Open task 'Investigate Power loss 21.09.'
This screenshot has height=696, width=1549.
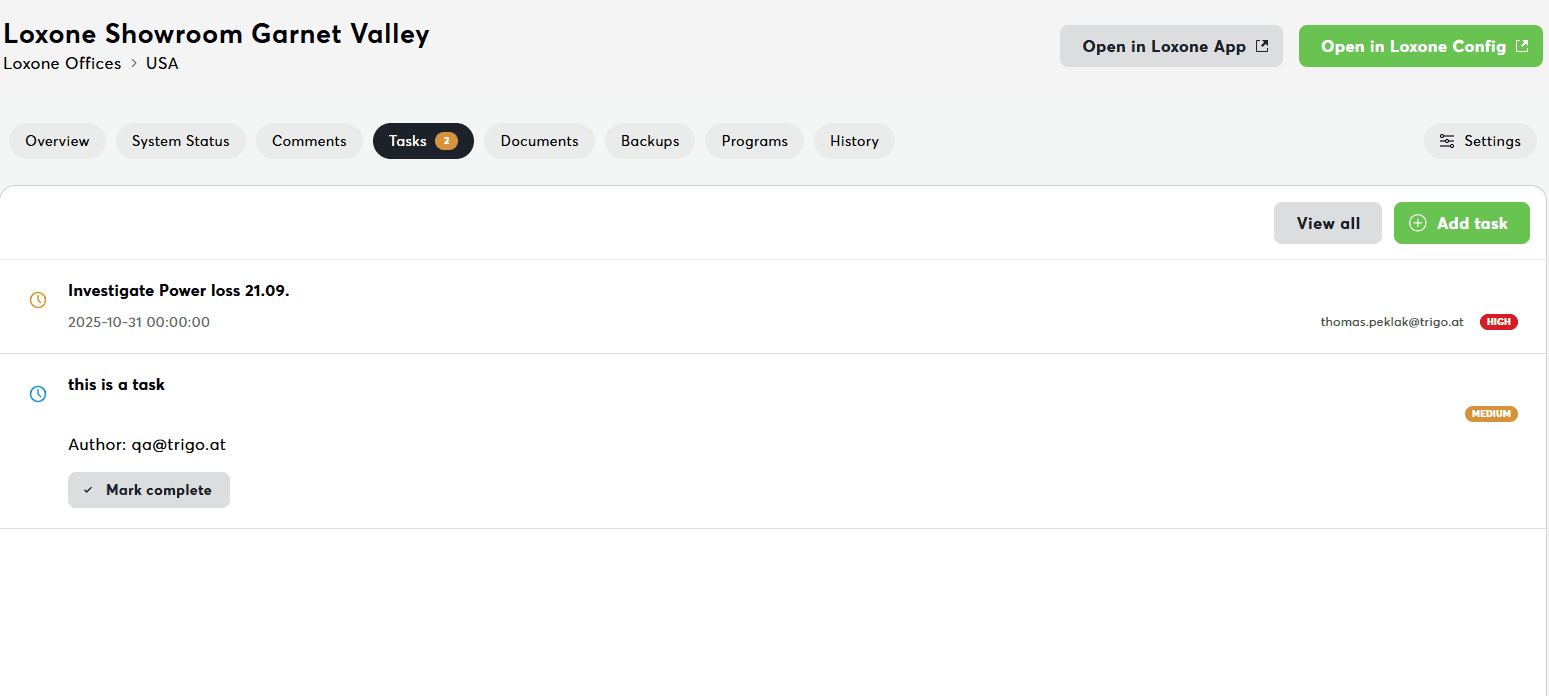click(178, 290)
